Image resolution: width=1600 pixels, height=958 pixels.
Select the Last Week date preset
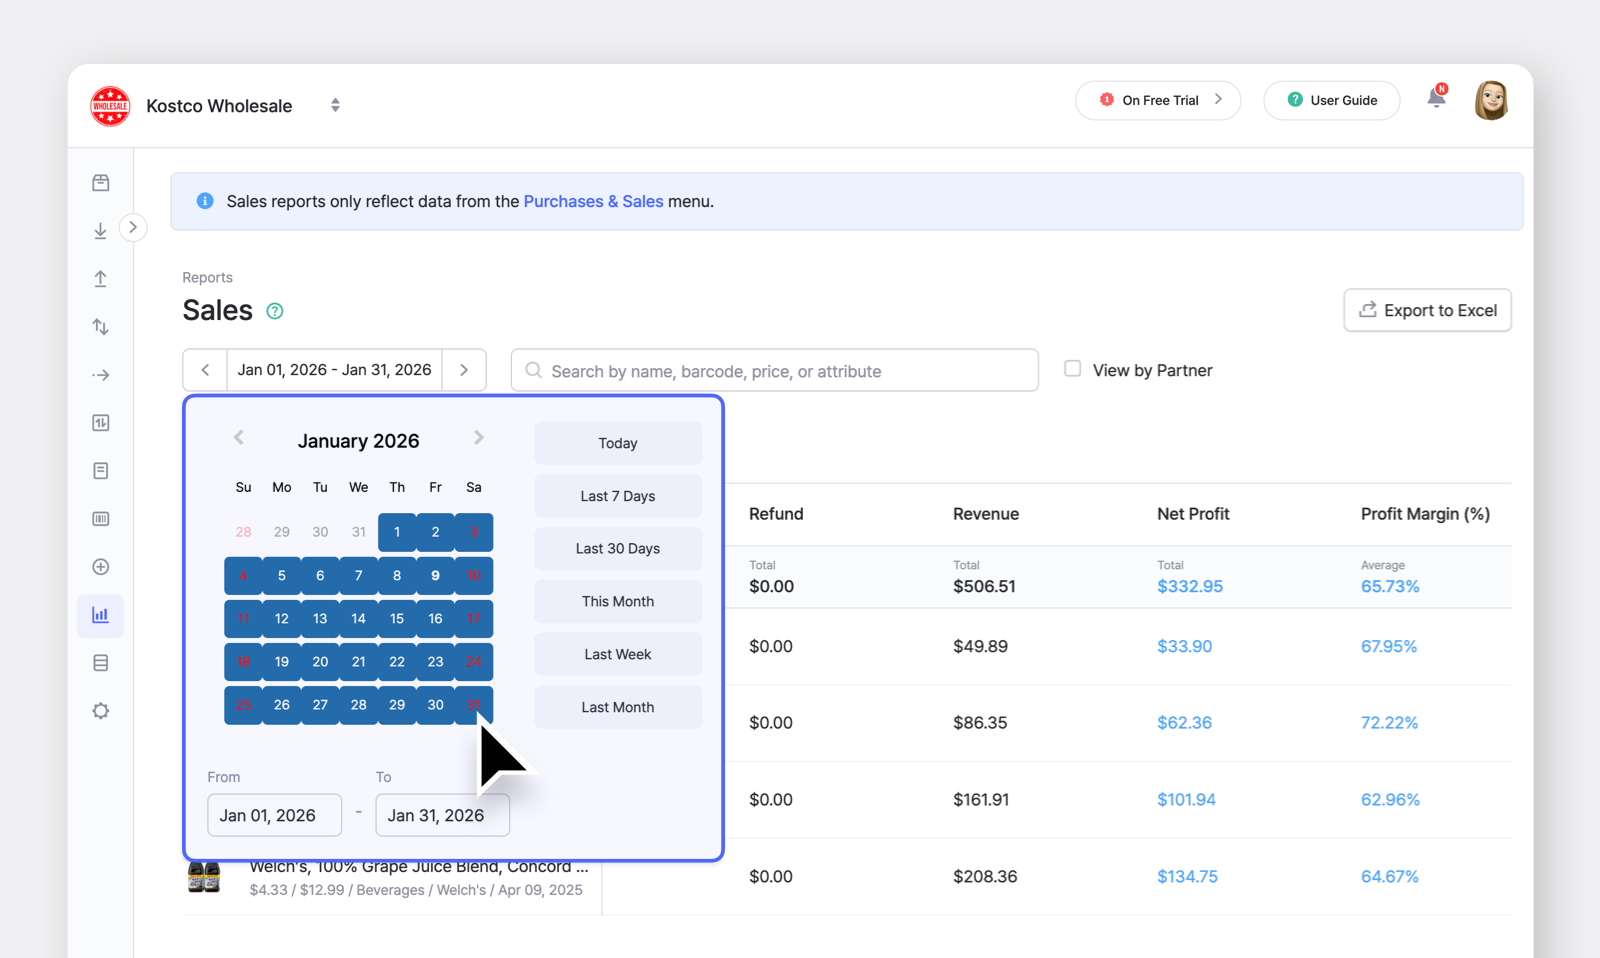(x=617, y=654)
